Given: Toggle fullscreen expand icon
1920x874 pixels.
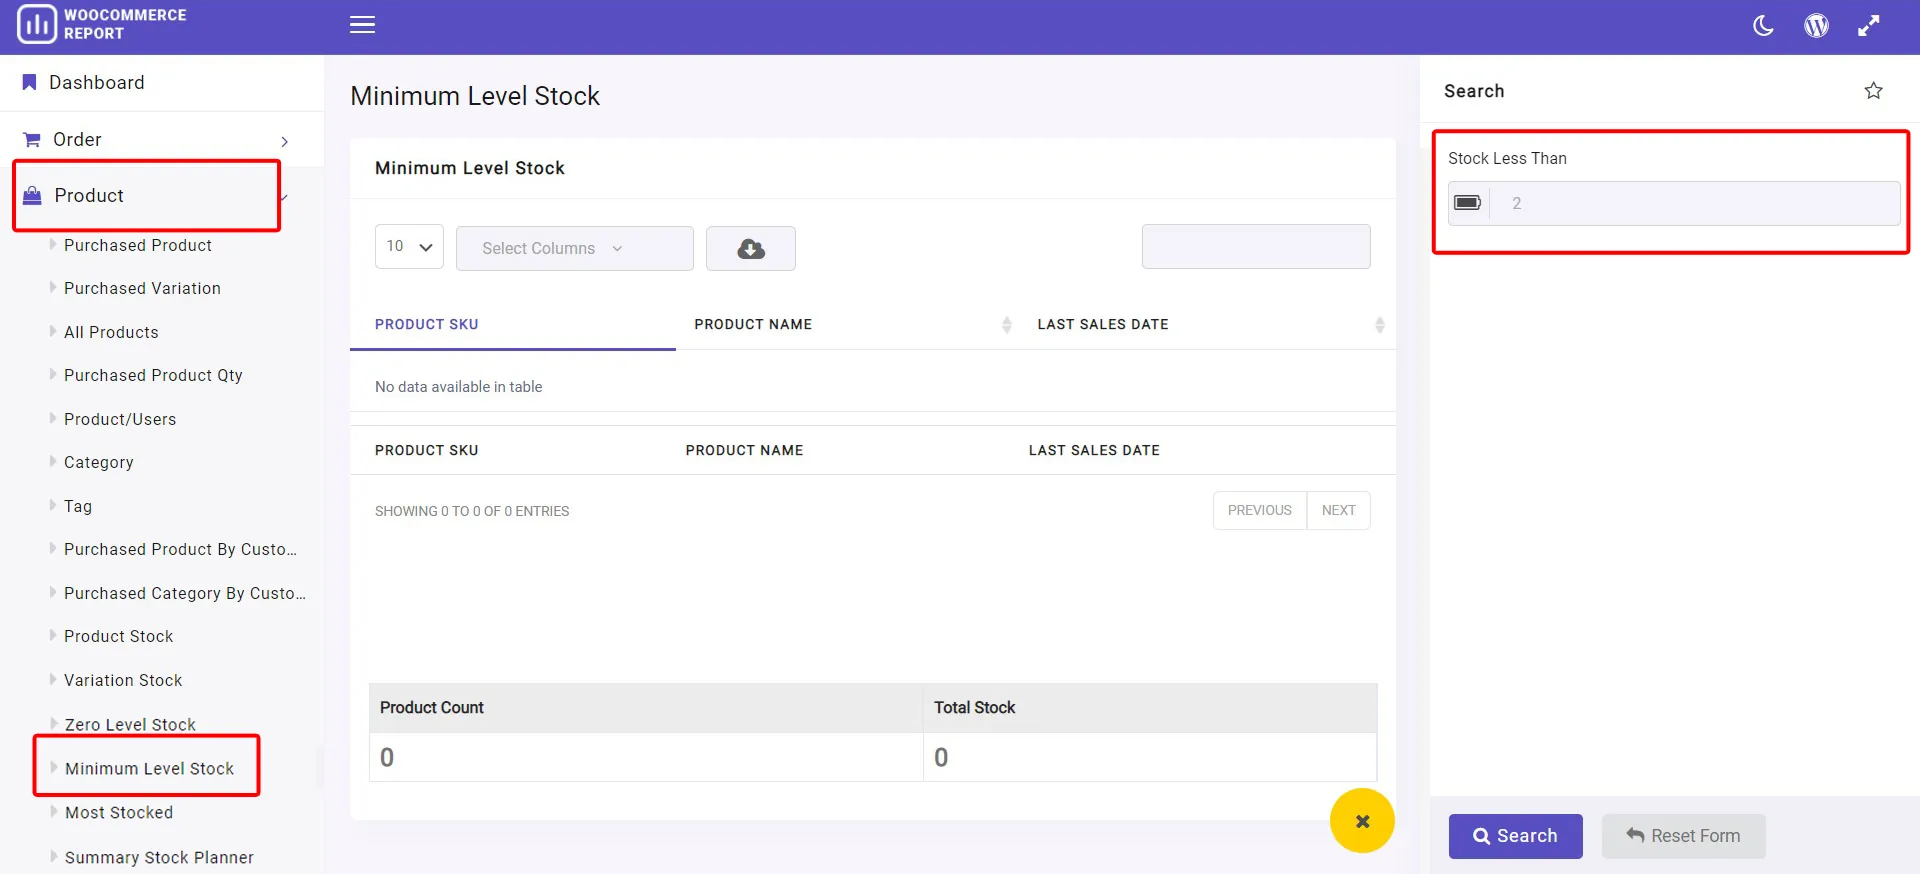Looking at the screenshot, I should (x=1868, y=26).
